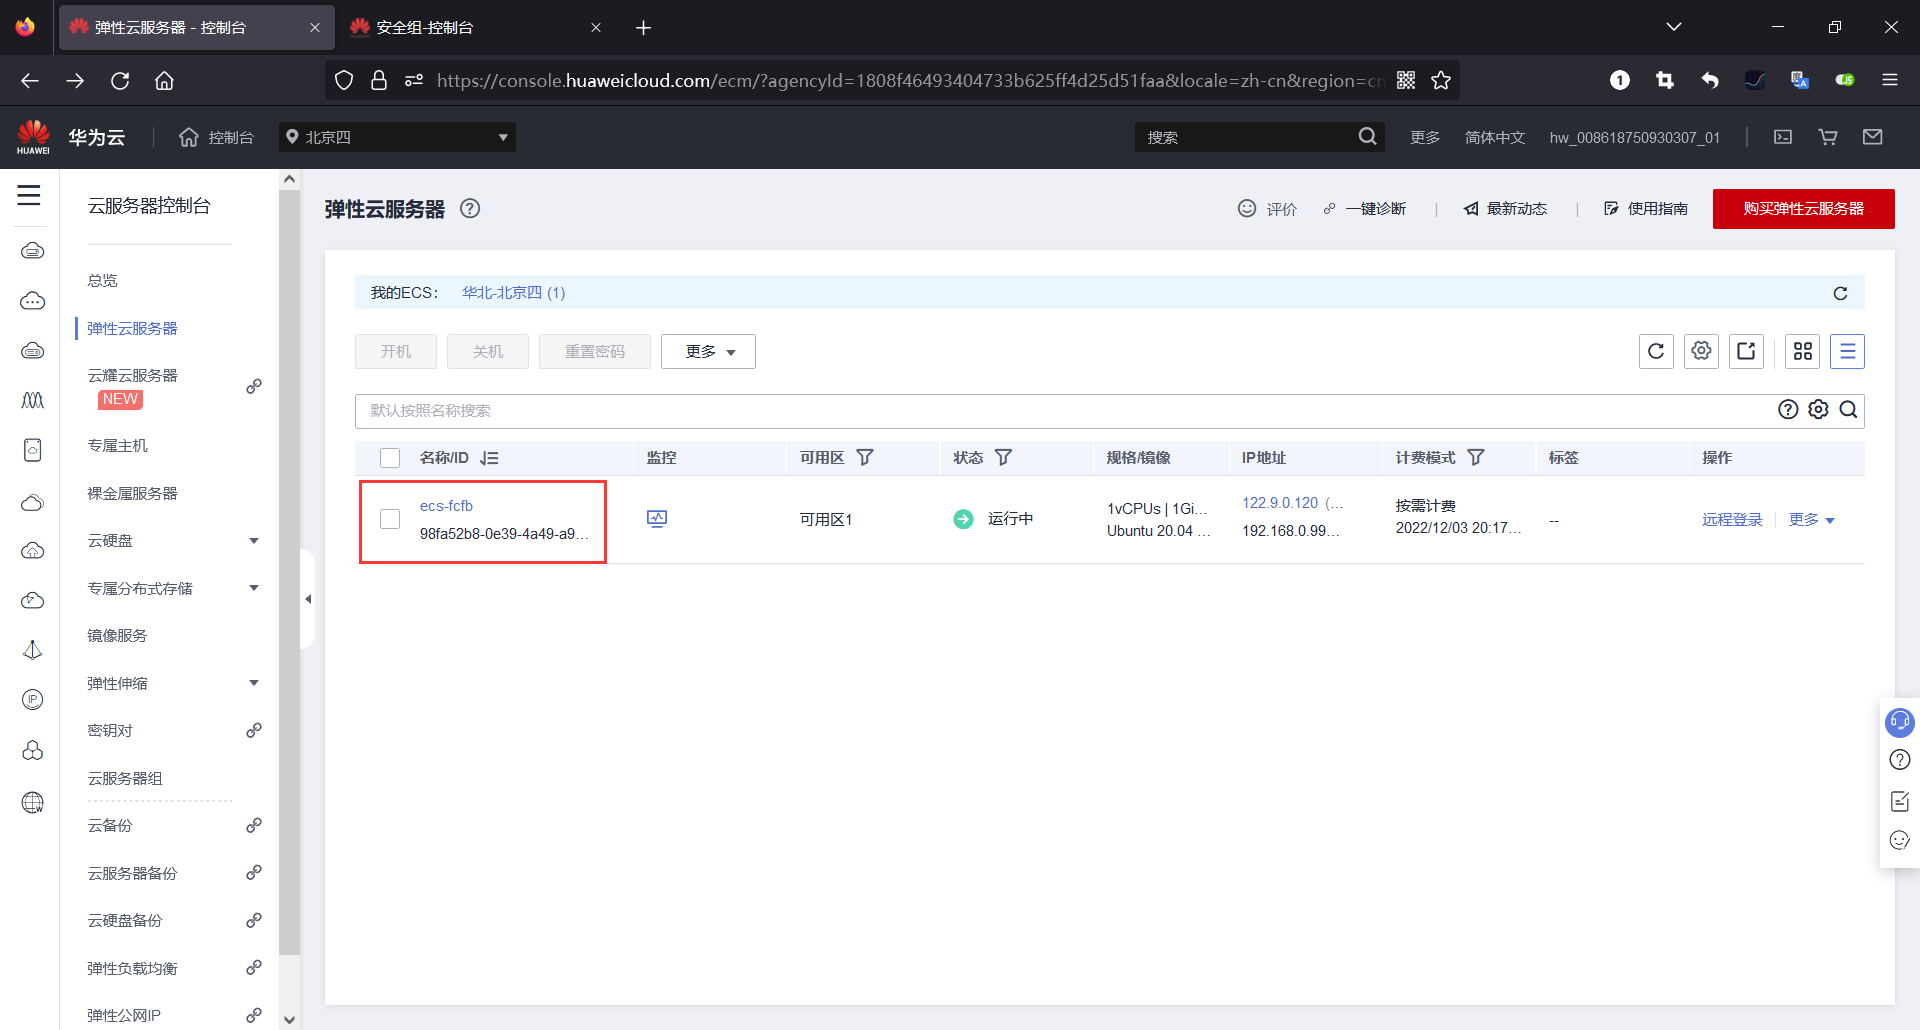1920x1030 pixels.
Task: Reload the browser page
Action: pyautogui.click(x=120, y=80)
